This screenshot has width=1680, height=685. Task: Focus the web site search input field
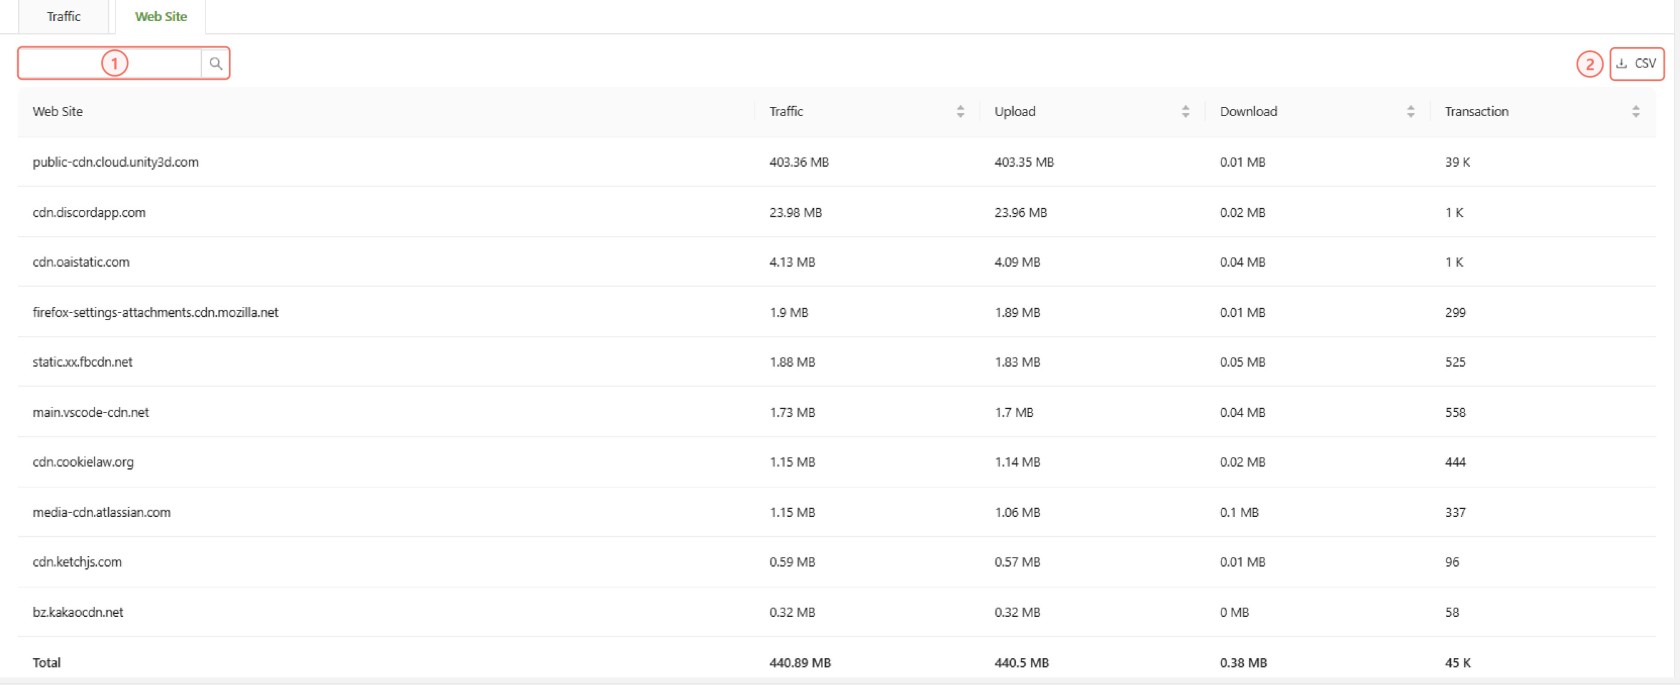tap(110, 63)
